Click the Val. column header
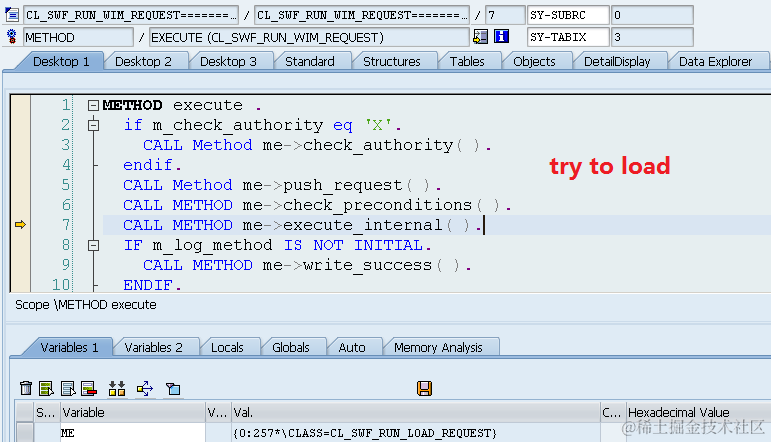771x442 pixels. [415, 412]
